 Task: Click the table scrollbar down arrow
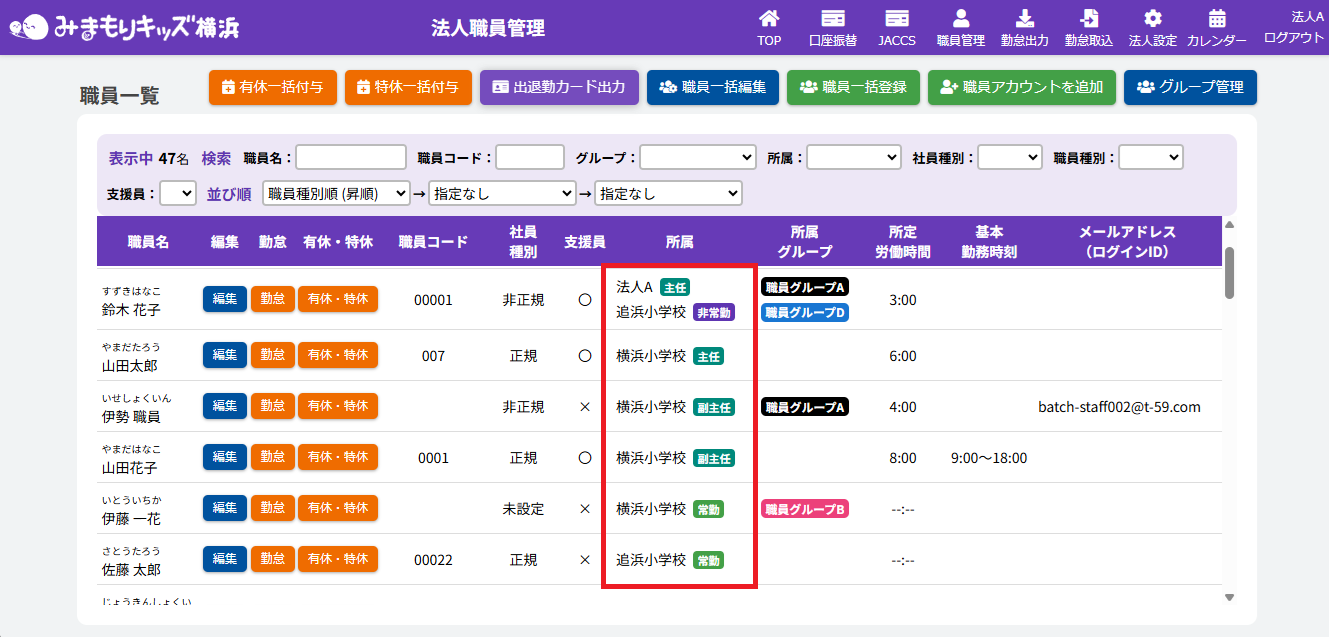(1230, 597)
